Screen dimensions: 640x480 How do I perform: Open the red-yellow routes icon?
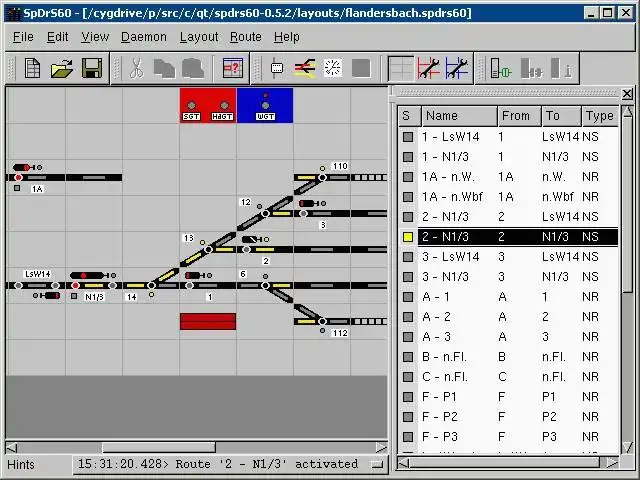305,68
